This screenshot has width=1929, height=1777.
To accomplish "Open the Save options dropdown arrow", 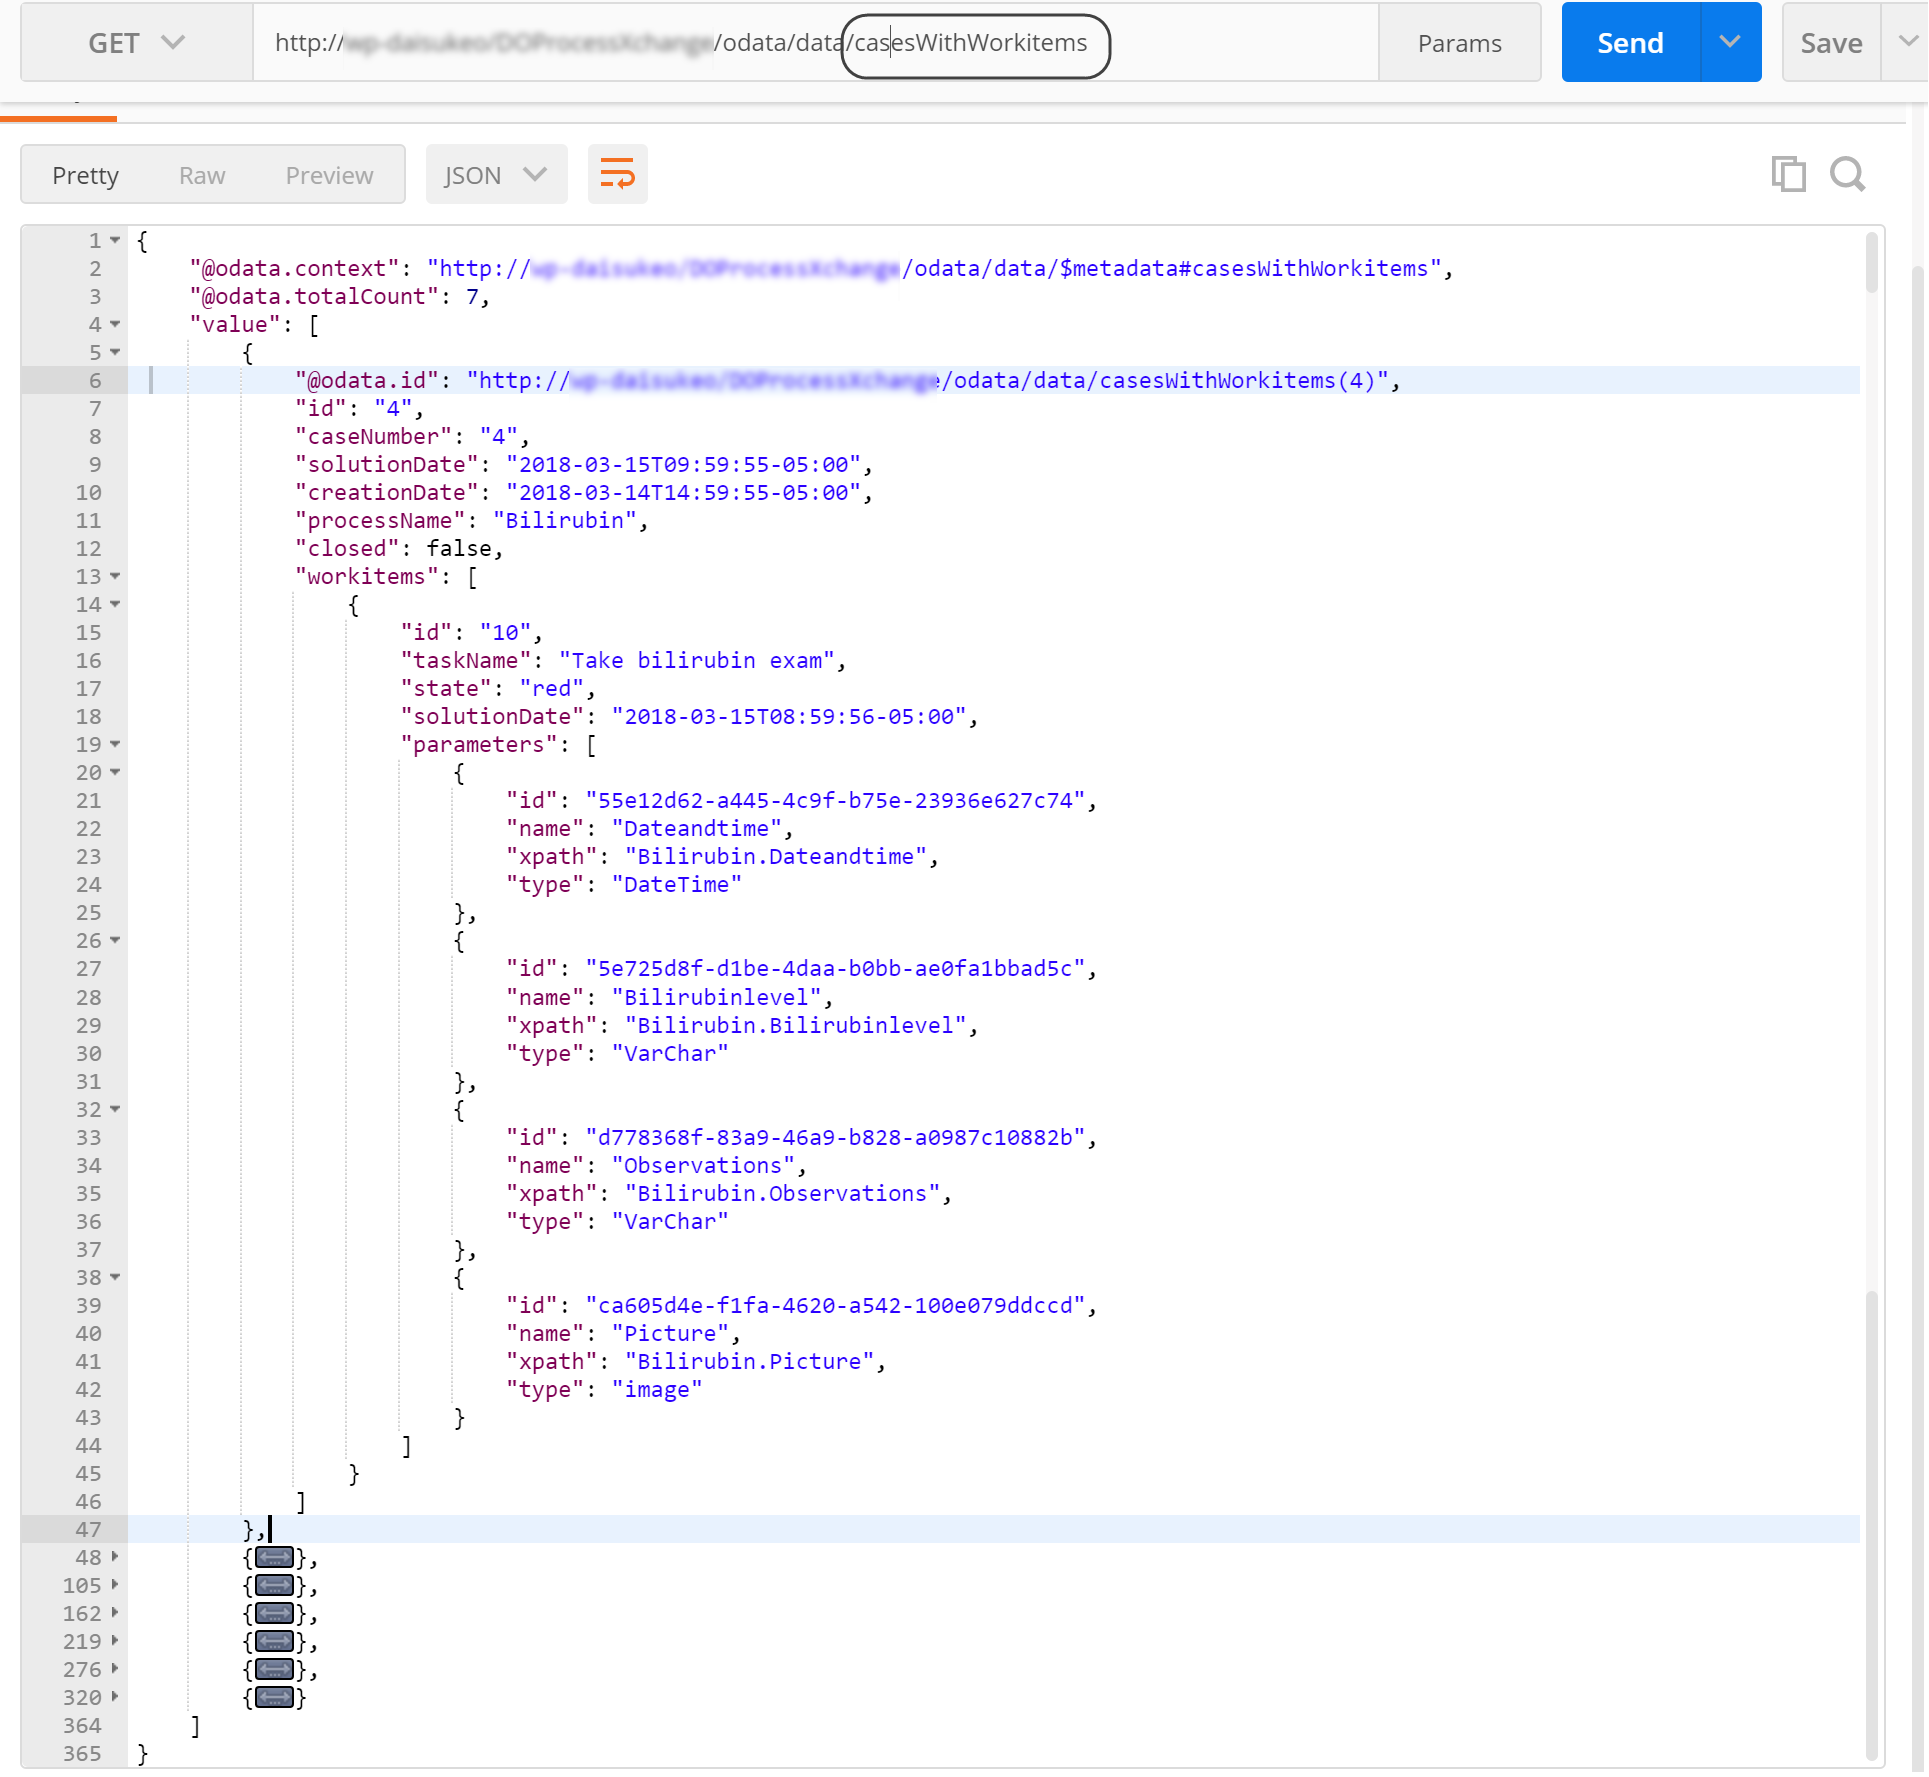I will (x=1907, y=43).
